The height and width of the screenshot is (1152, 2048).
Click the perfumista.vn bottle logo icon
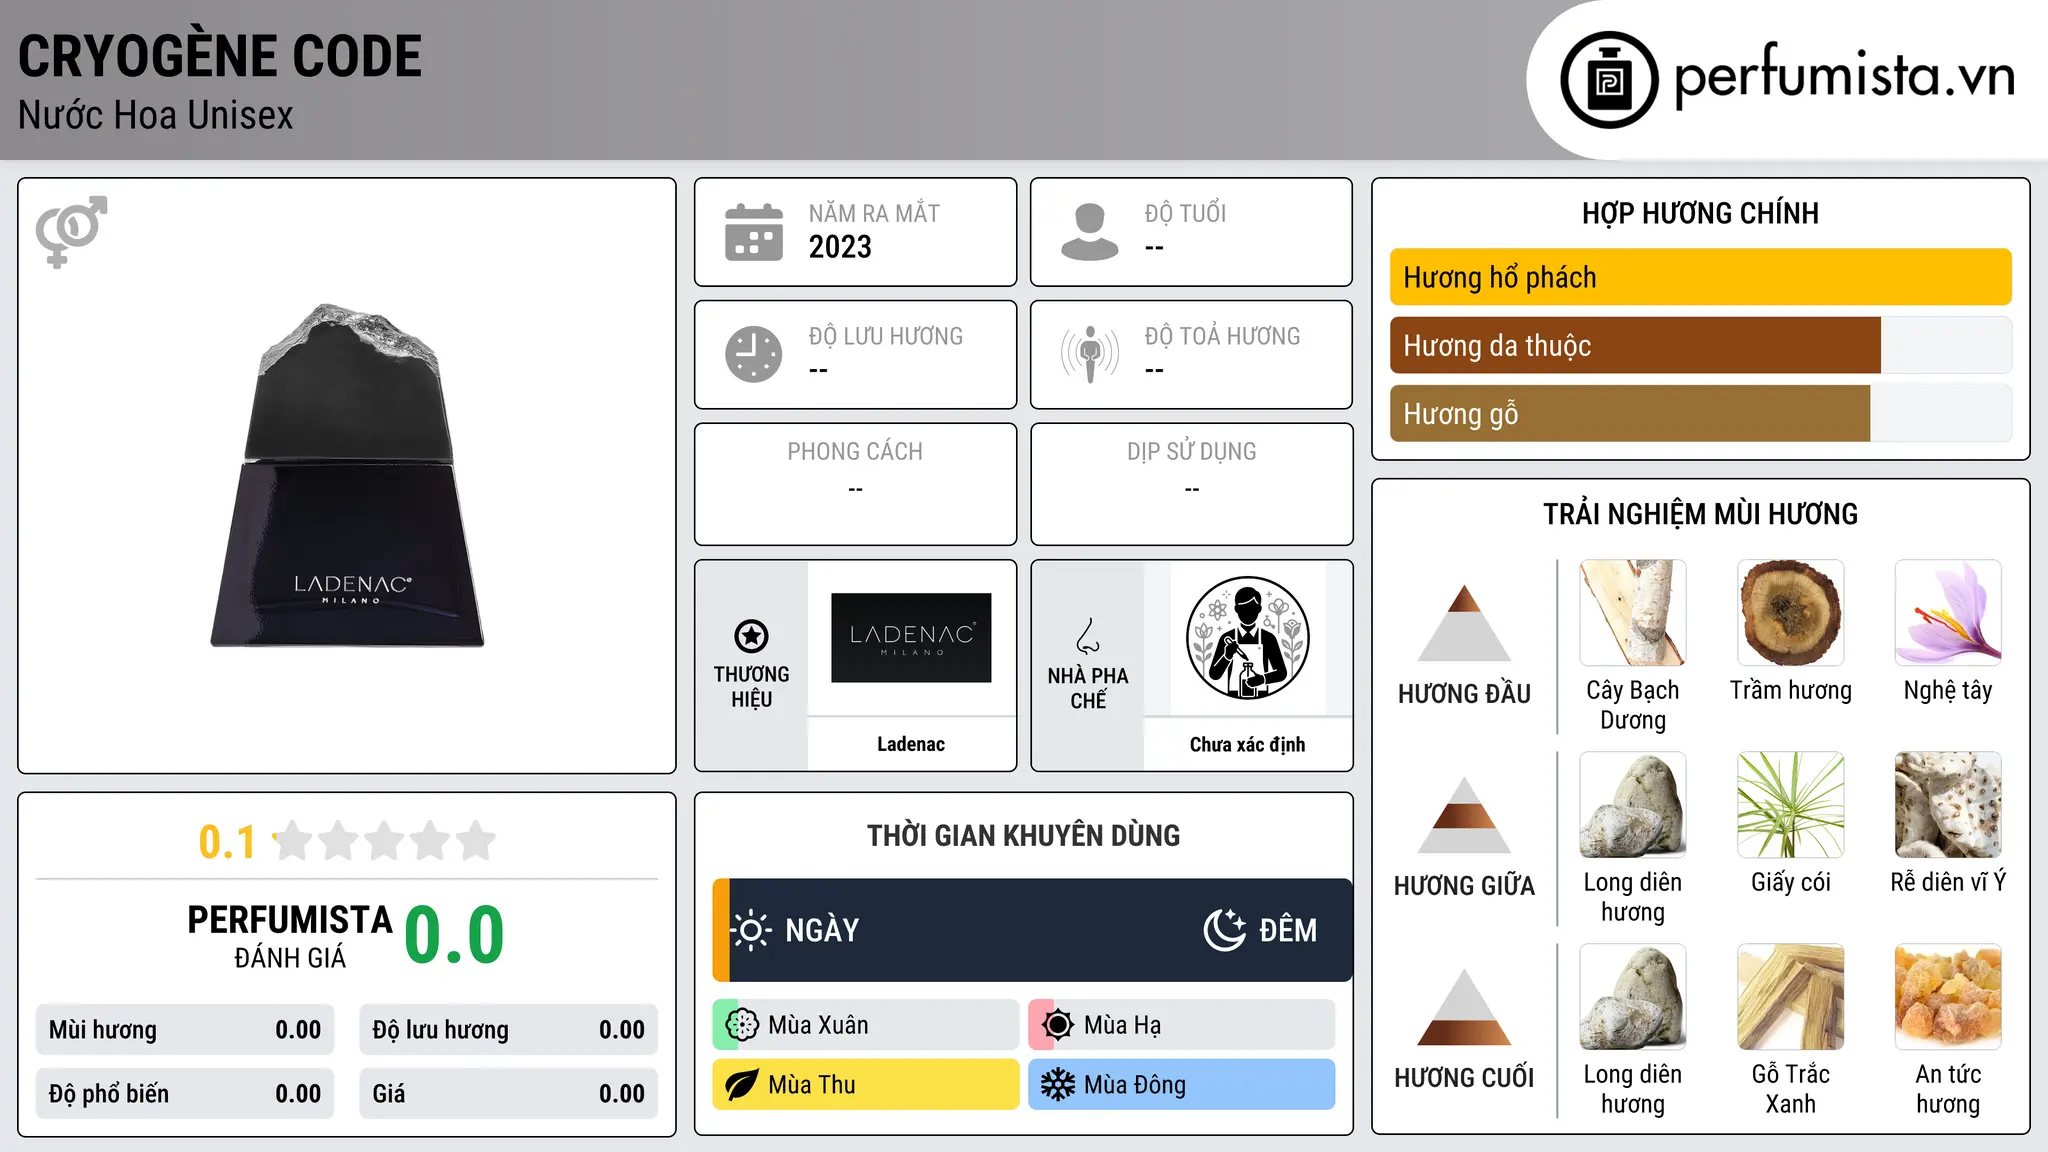tap(1609, 80)
